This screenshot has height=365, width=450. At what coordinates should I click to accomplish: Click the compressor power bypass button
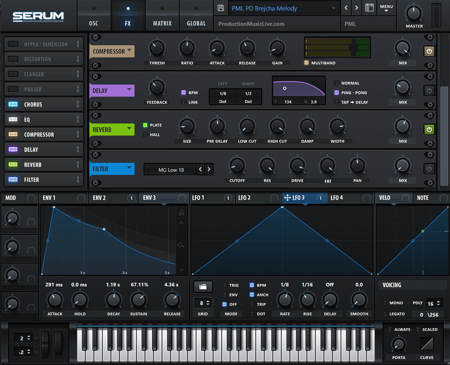(x=429, y=51)
